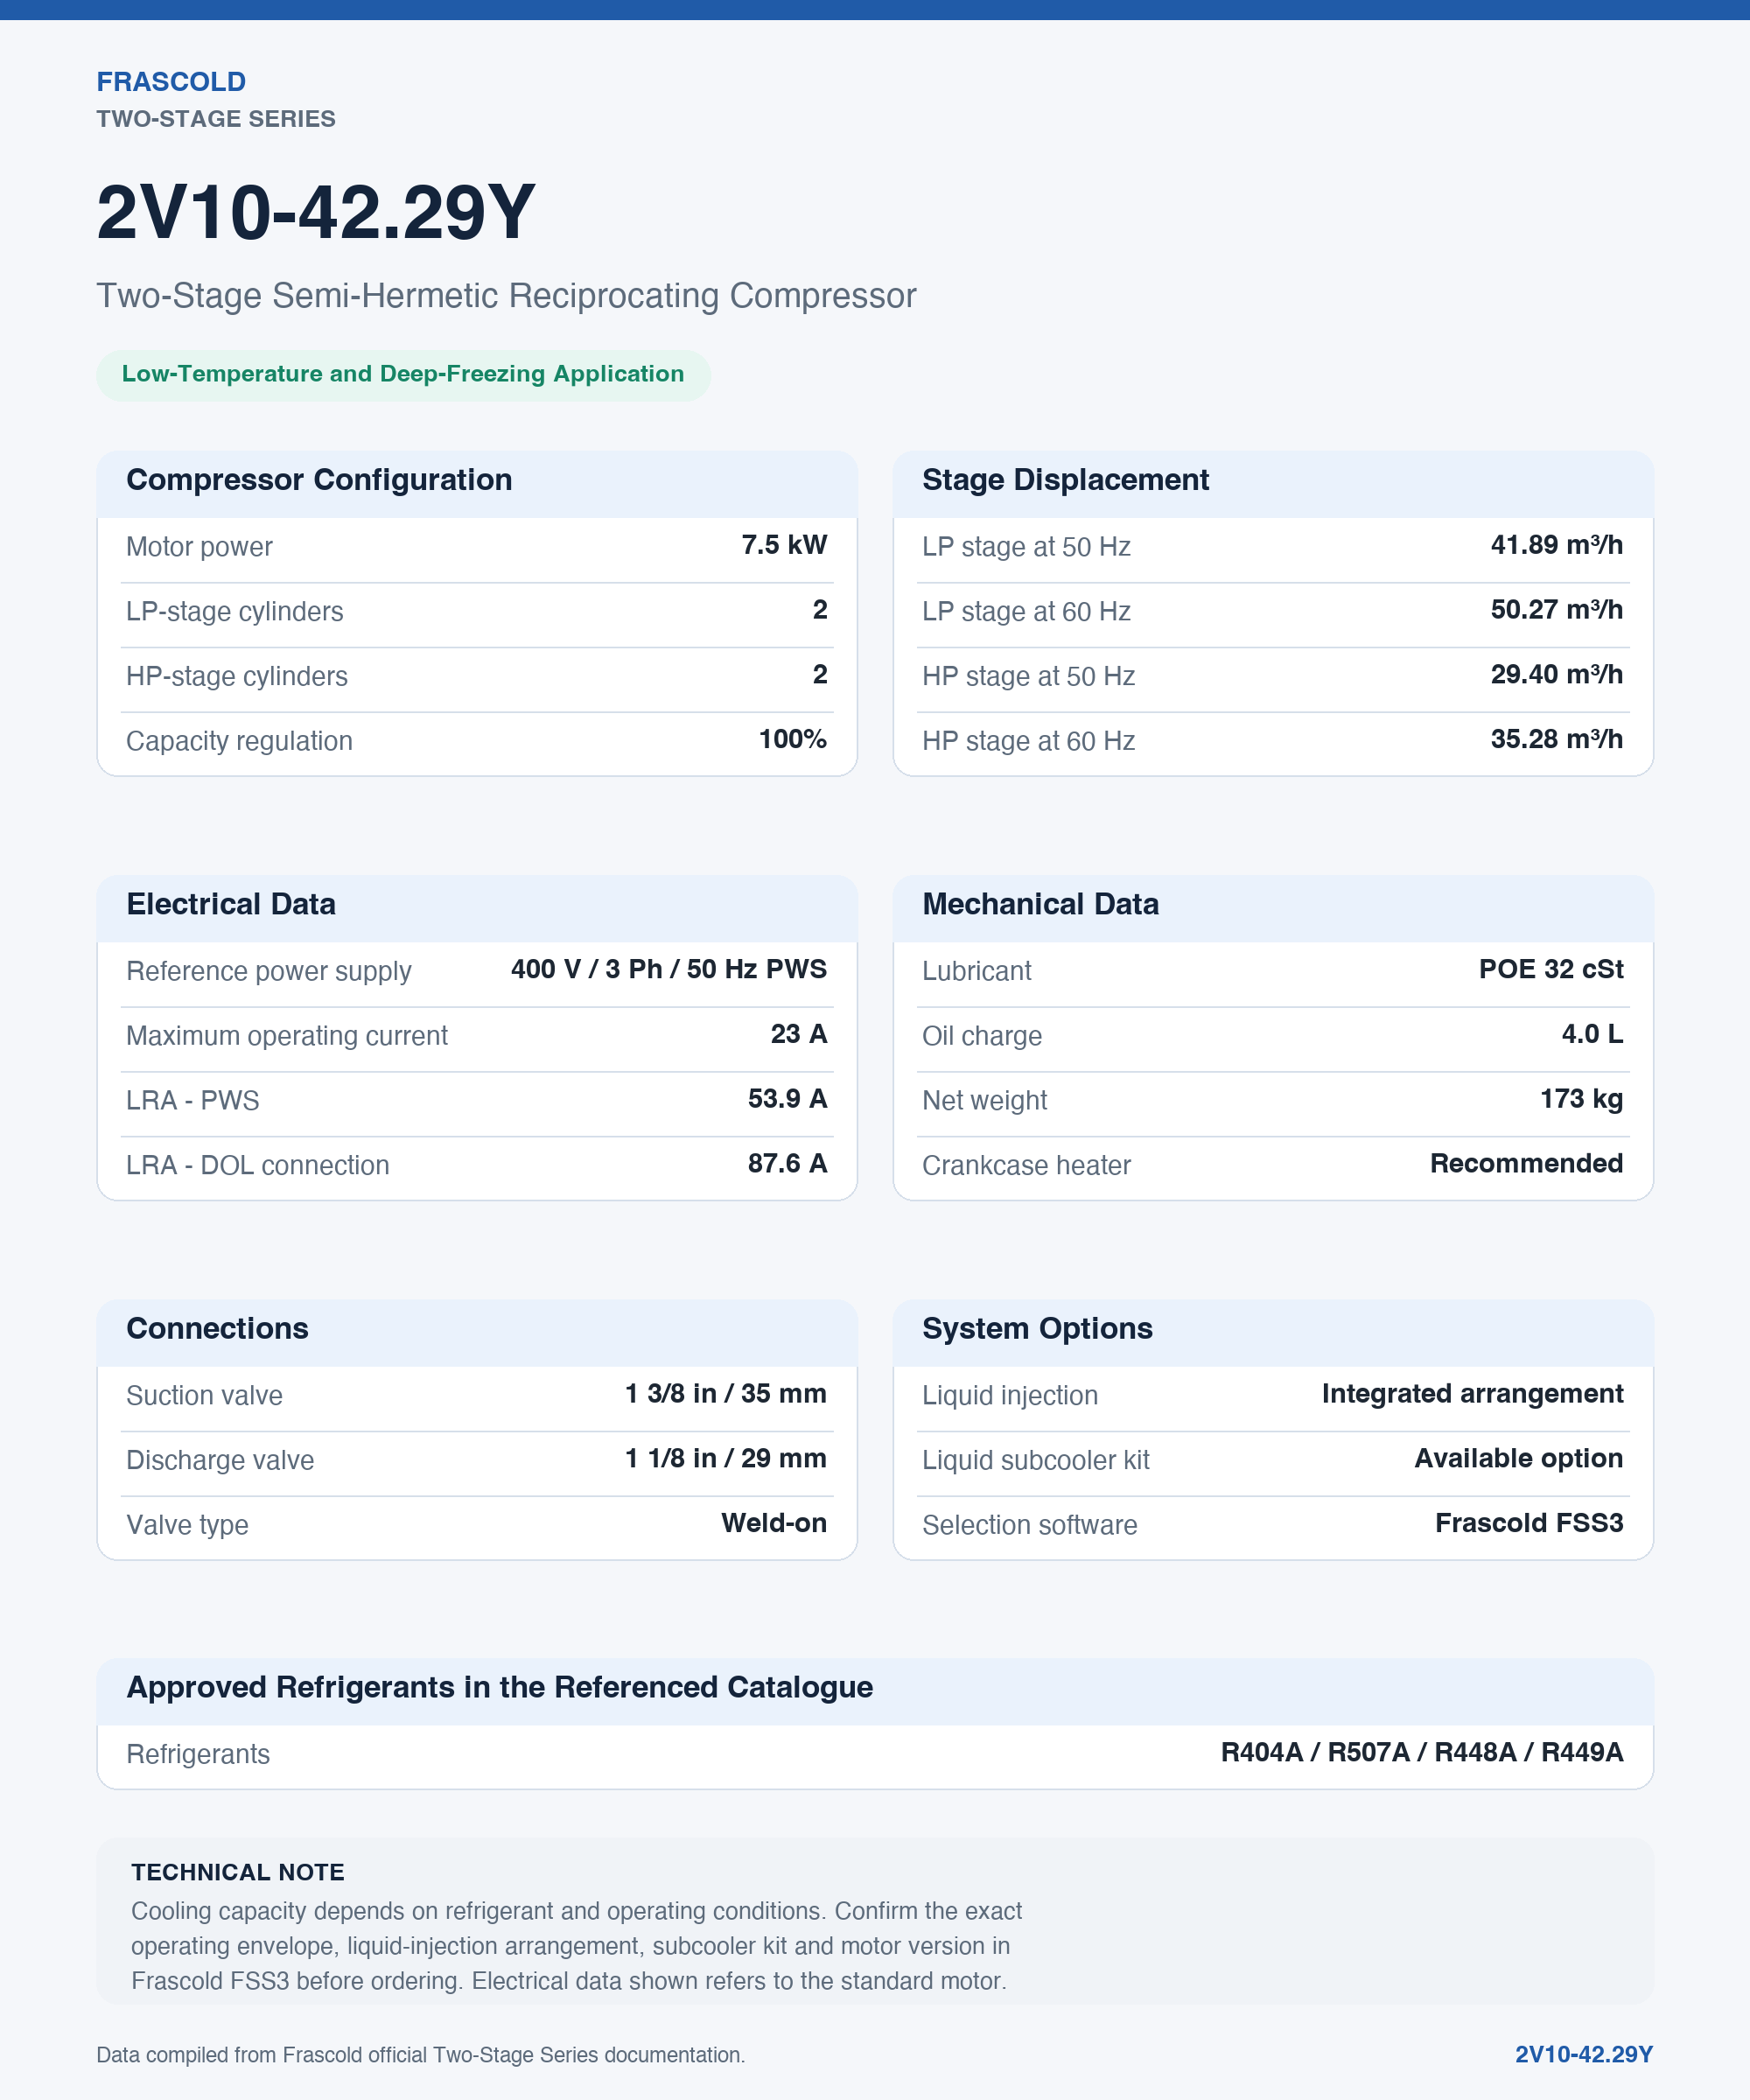This screenshot has width=1750, height=2100.
Task: Click the "TWO-STAGE SERIES" subtitle
Action: [216, 119]
